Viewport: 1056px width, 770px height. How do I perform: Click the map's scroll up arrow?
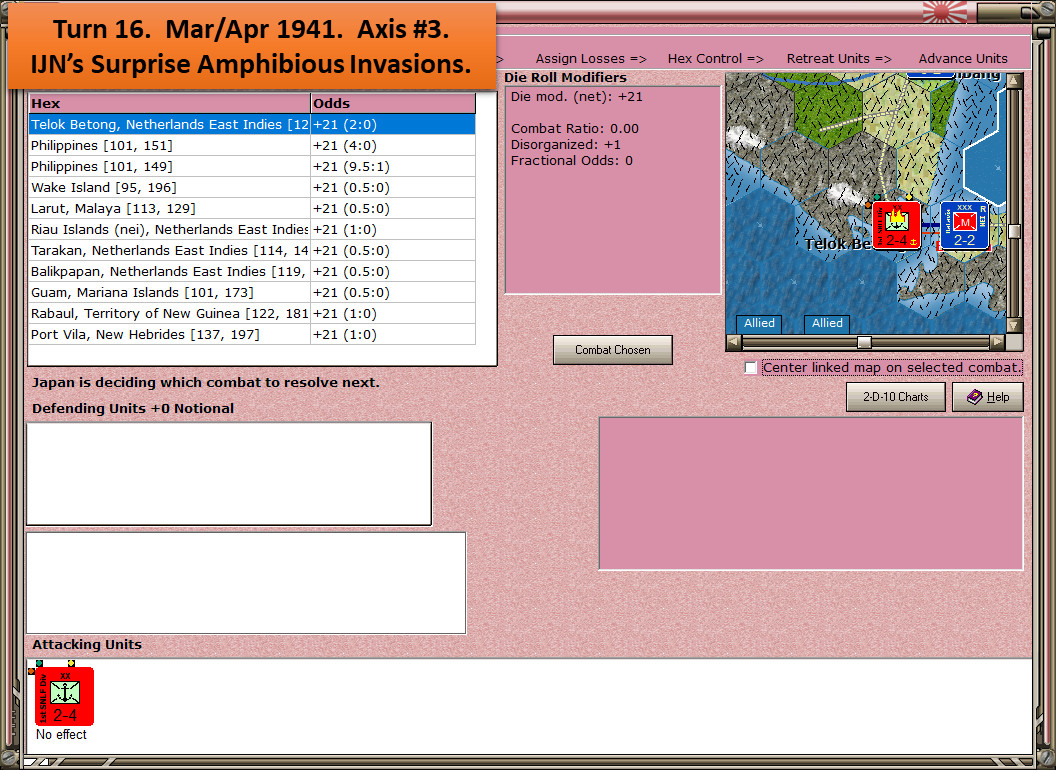[1014, 81]
